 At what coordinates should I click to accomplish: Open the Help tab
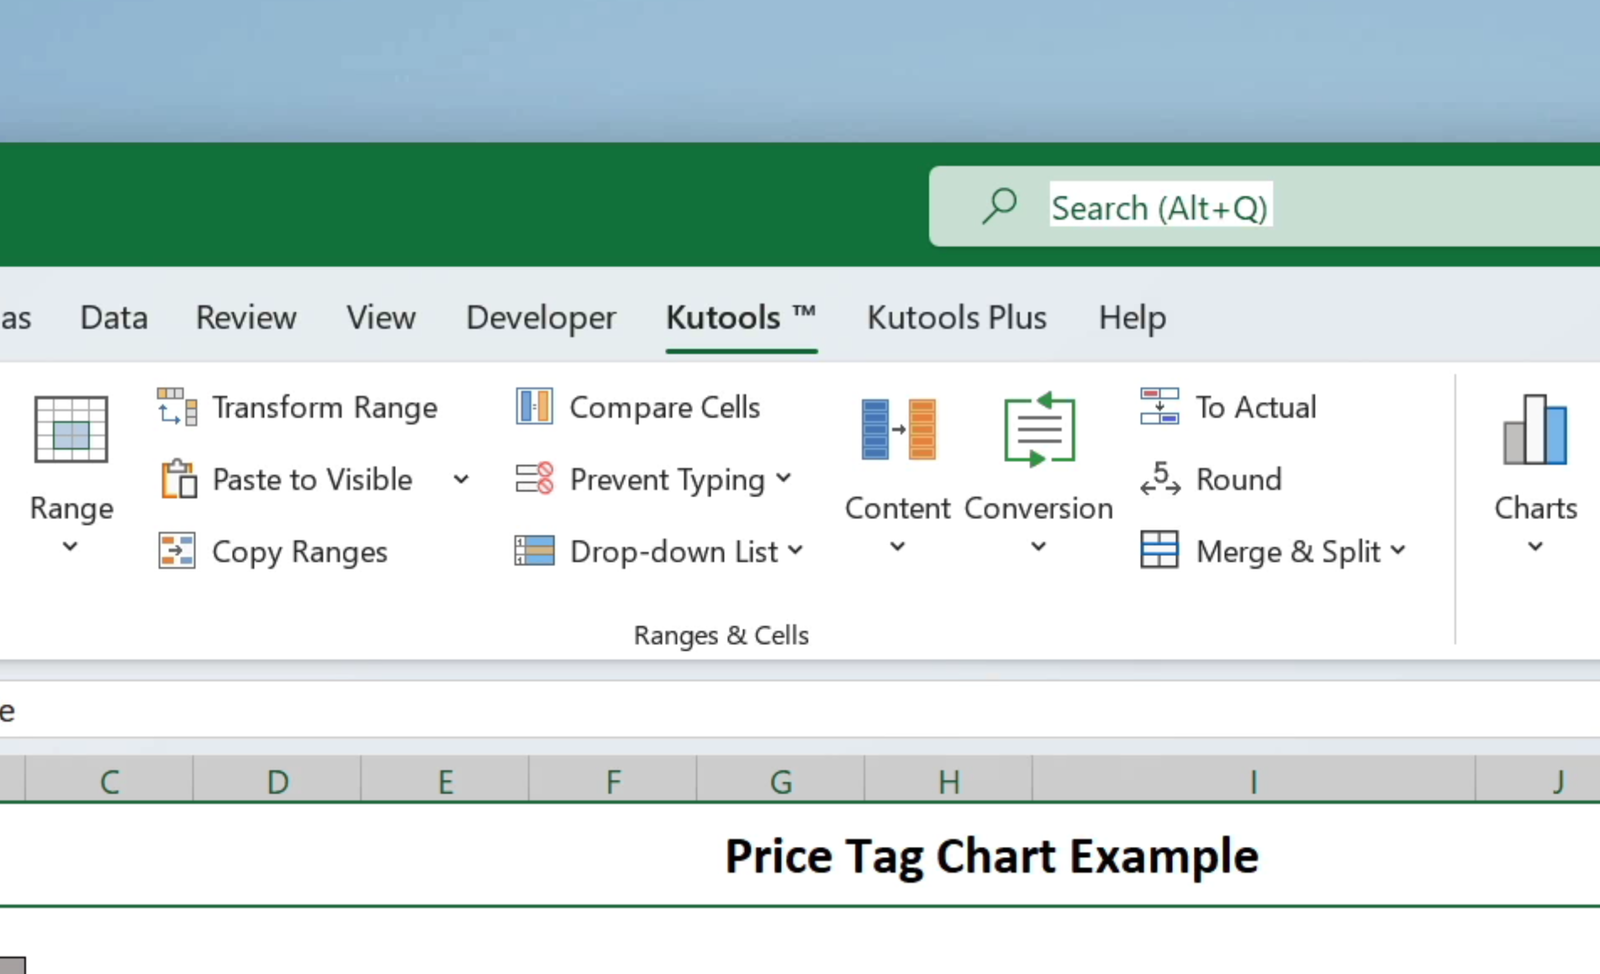[x=1132, y=318]
